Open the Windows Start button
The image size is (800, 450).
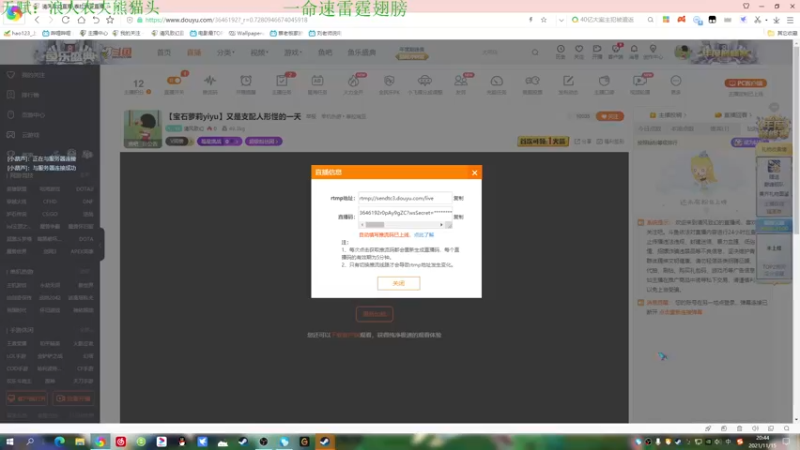coord(10,441)
